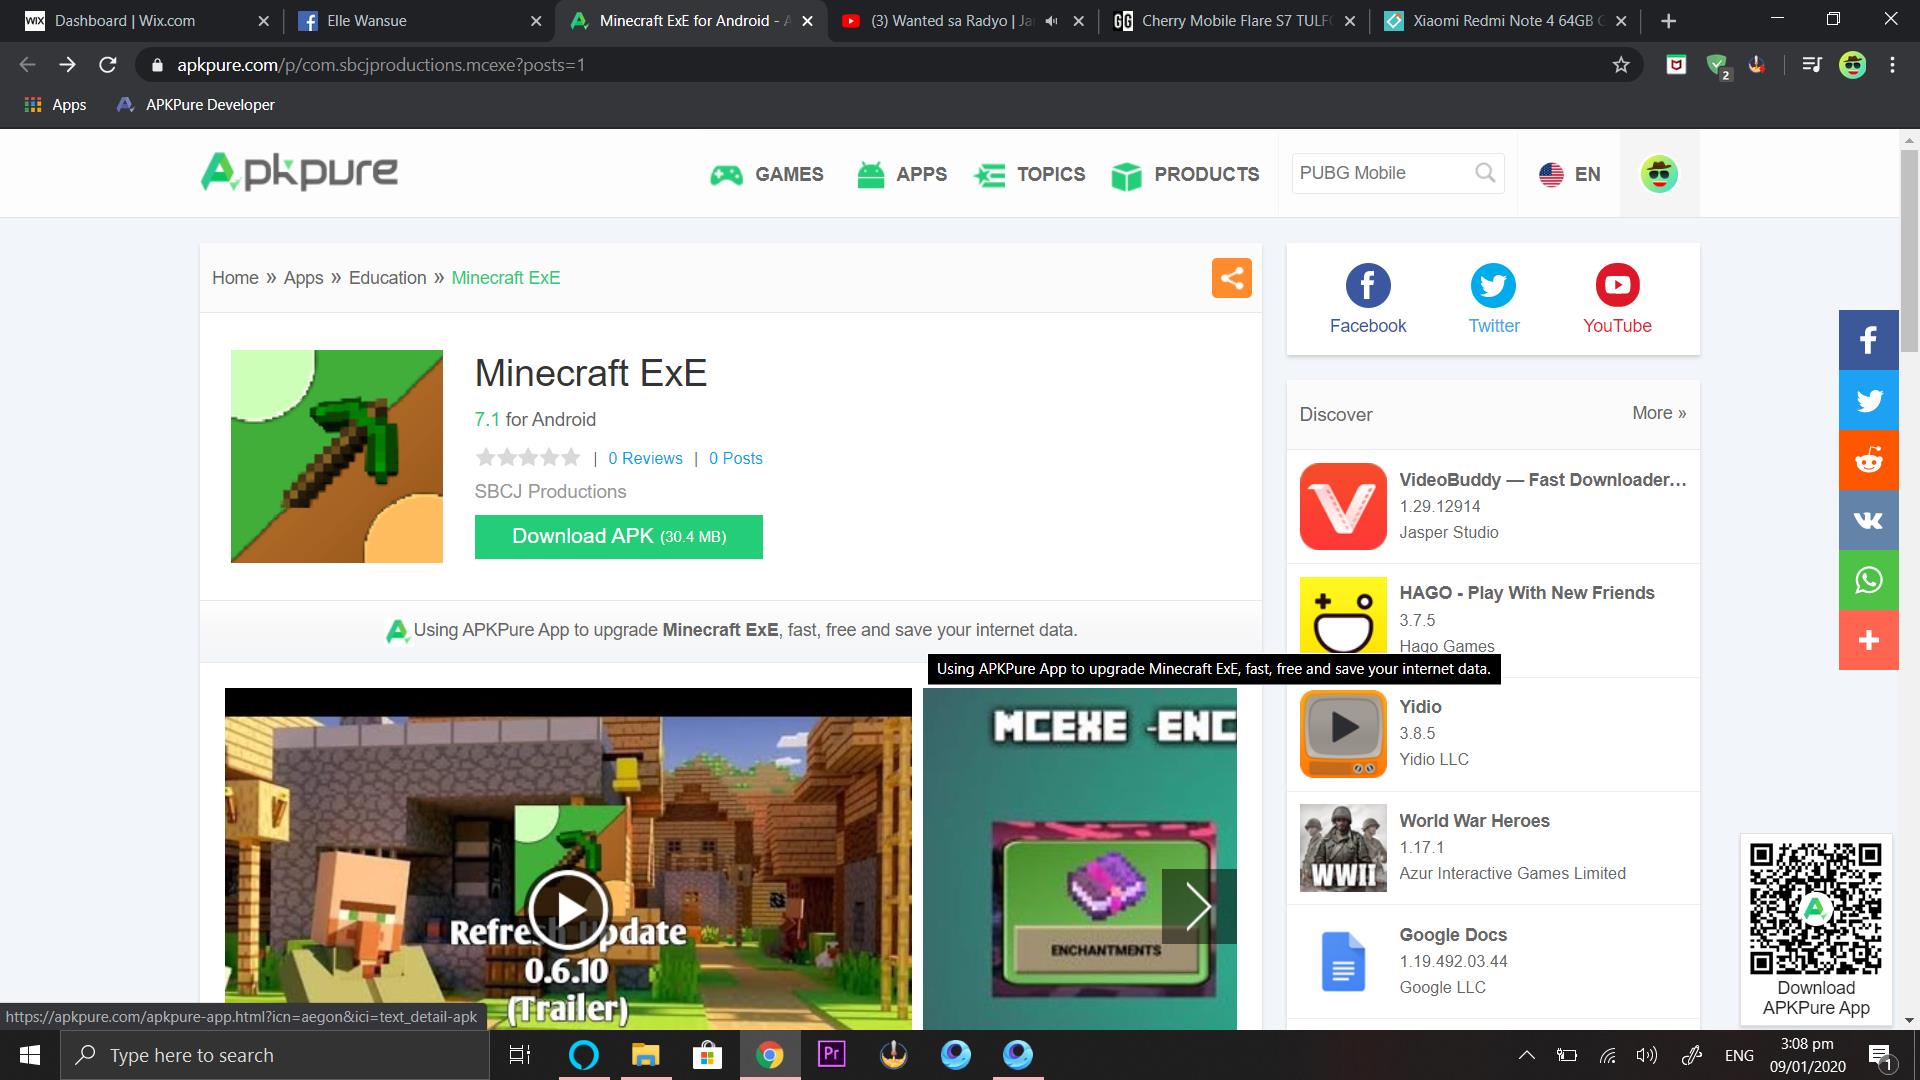Share on VK via side bar
Viewport: 1920px width, 1080px height.
[1868, 520]
